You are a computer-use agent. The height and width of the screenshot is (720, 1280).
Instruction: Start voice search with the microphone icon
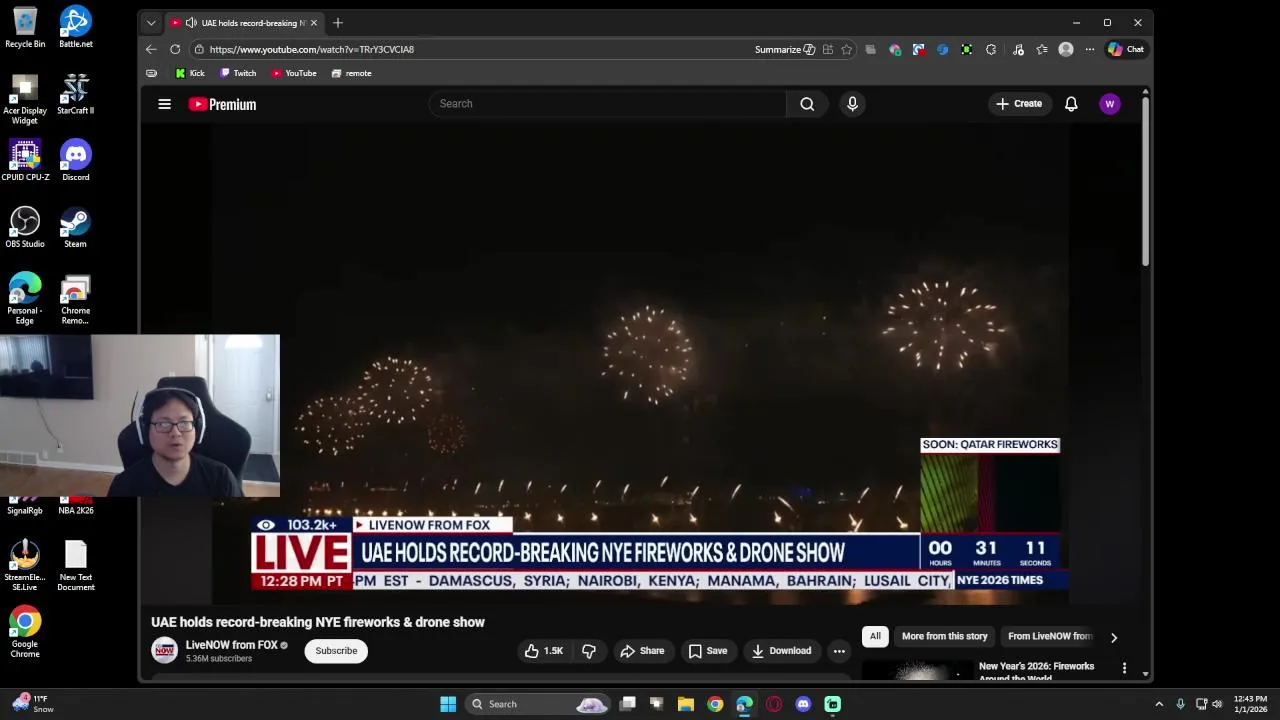click(x=852, y=104)
